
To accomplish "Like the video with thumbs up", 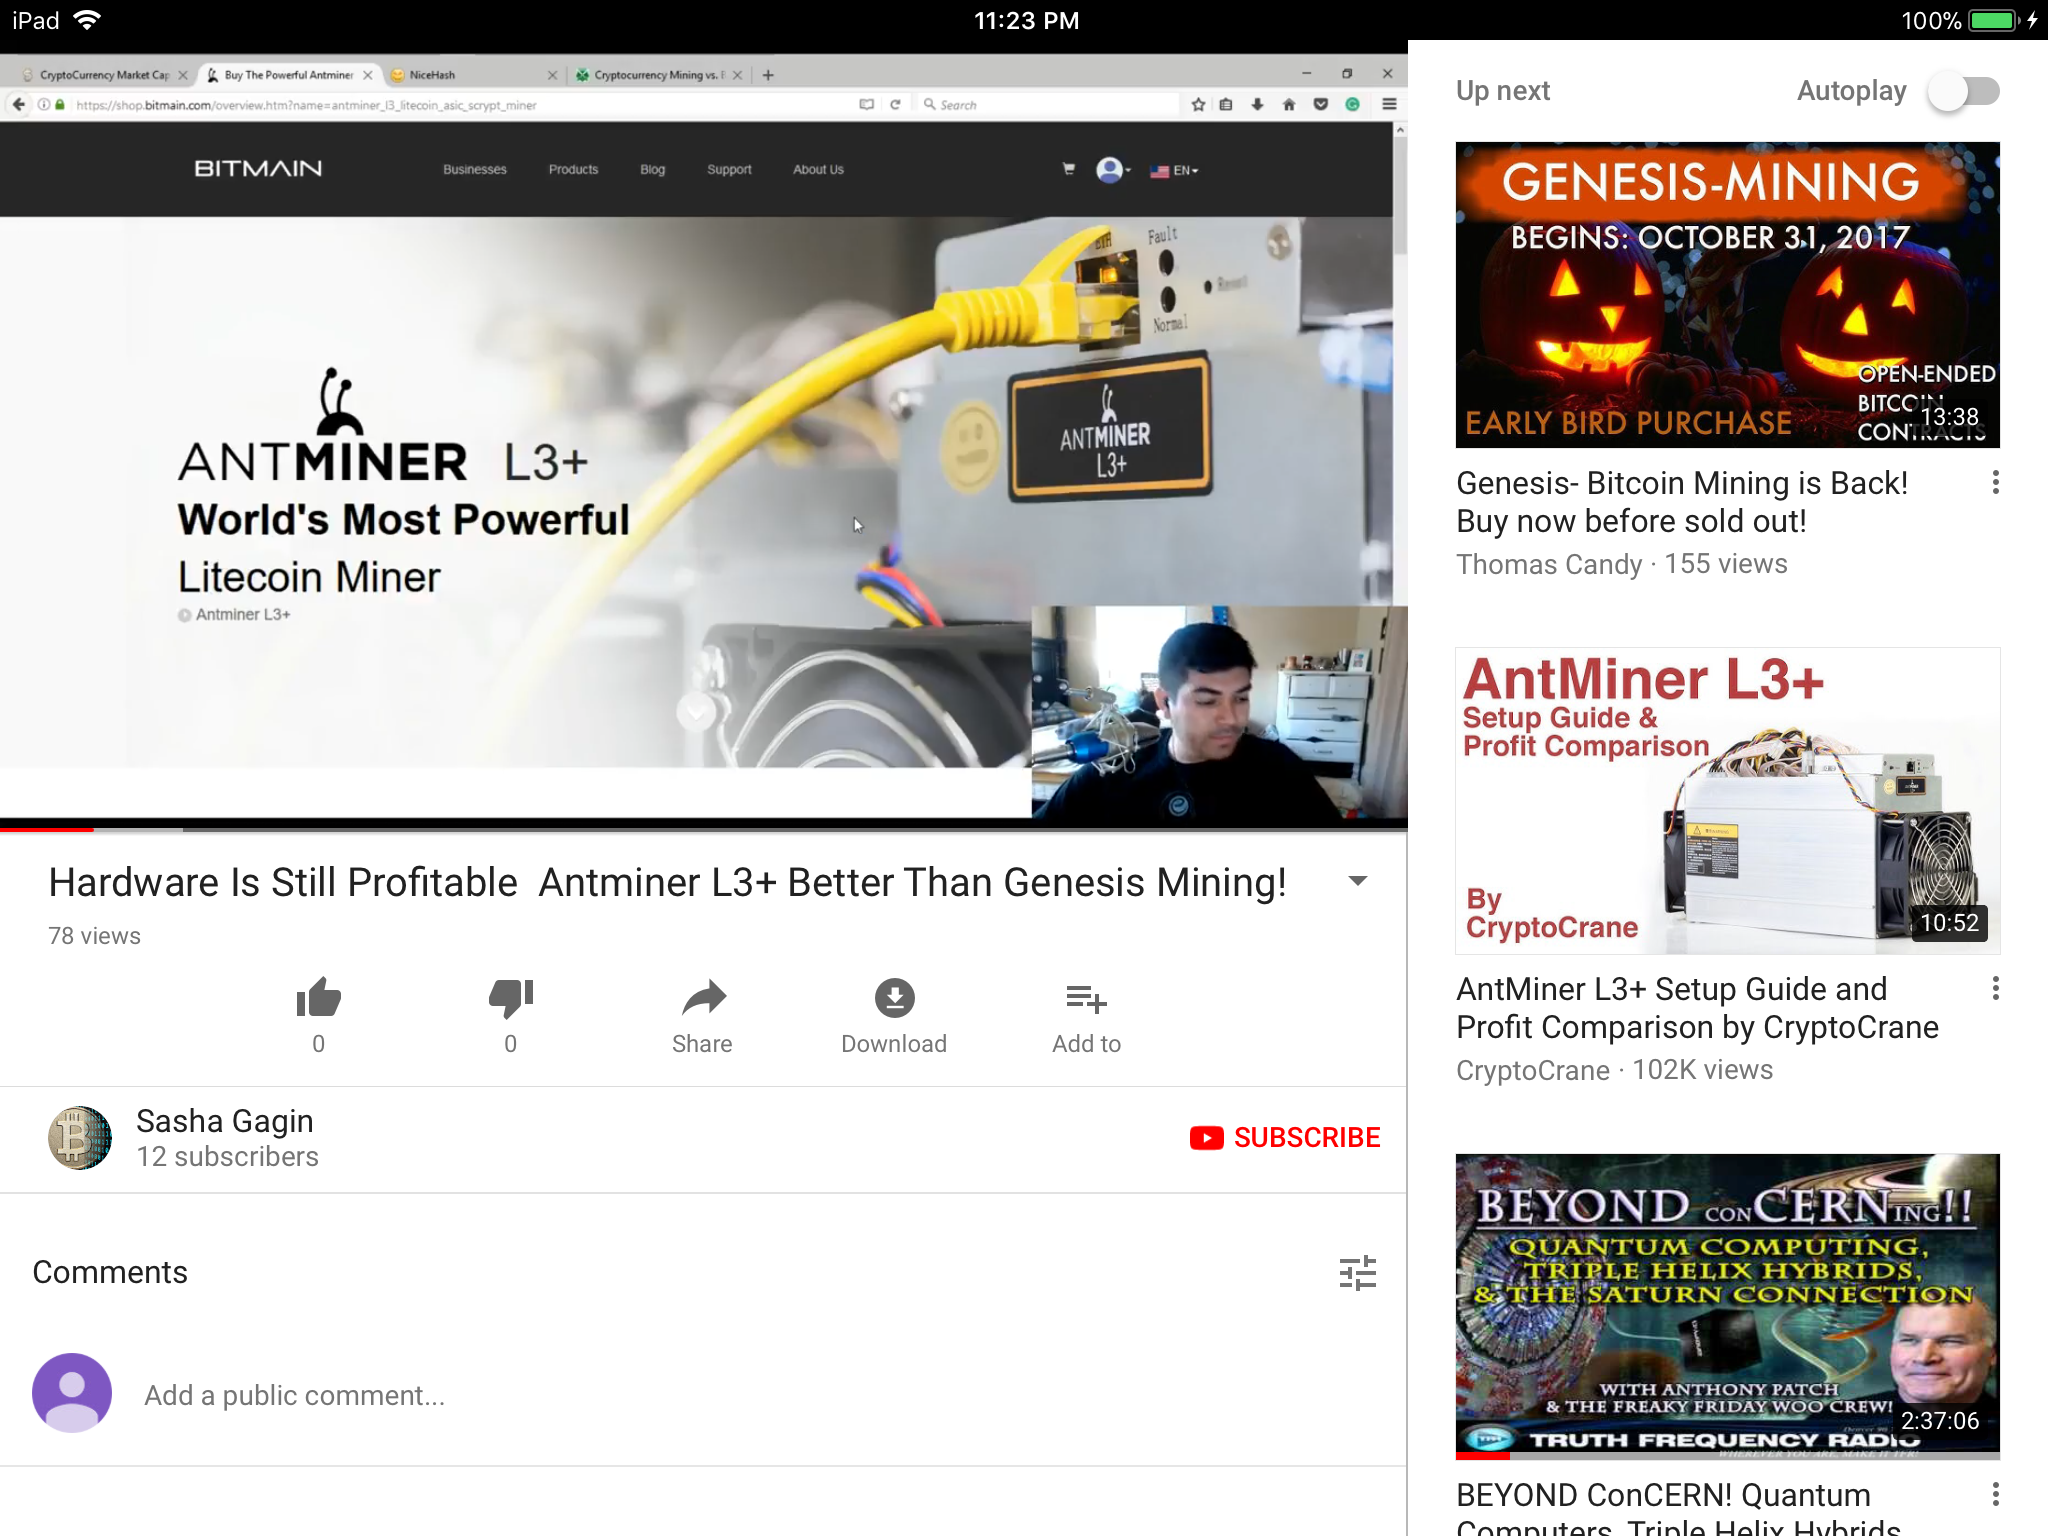I will [x=319, y=998].
